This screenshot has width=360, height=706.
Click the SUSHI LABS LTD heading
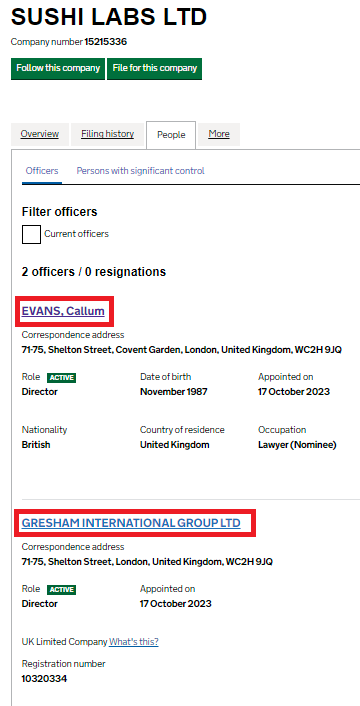[x=109, y=17]
